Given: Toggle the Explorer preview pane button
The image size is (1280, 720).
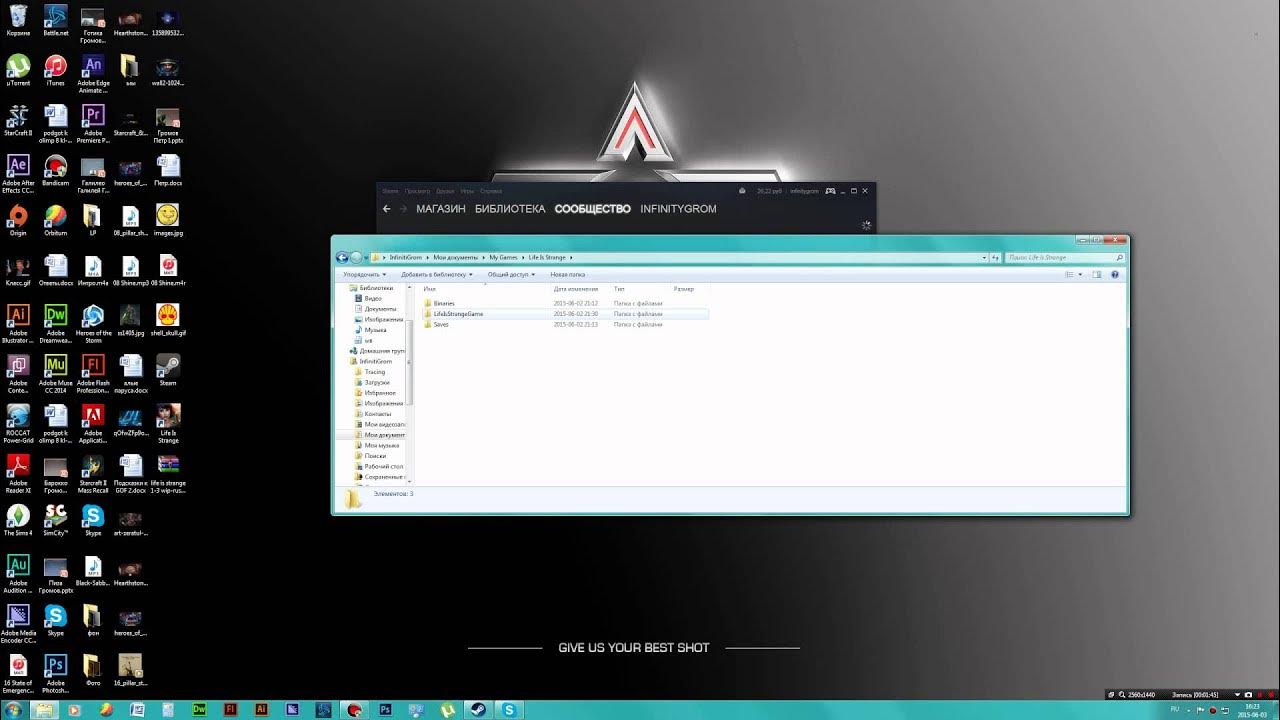Looking at the screenshot, I should (1097, 274).
